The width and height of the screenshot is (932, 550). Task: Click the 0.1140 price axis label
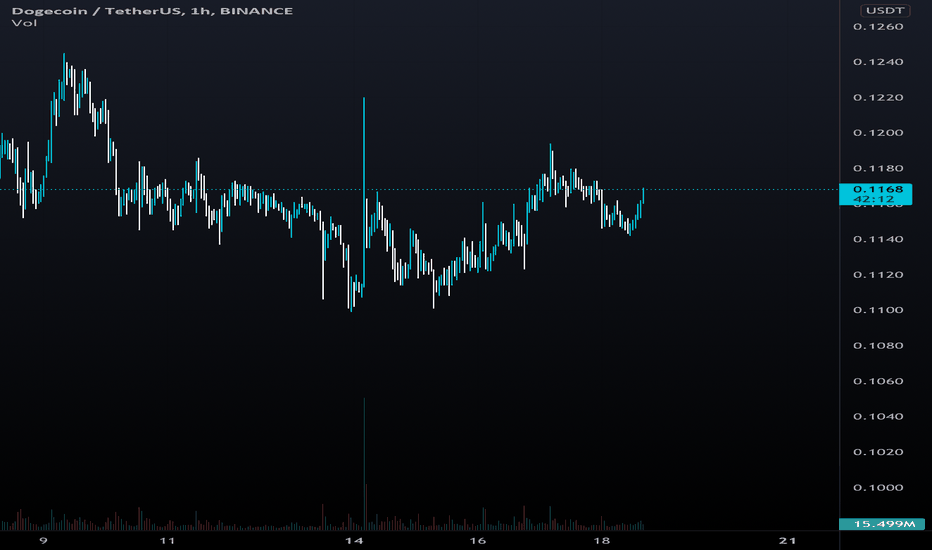878,239
